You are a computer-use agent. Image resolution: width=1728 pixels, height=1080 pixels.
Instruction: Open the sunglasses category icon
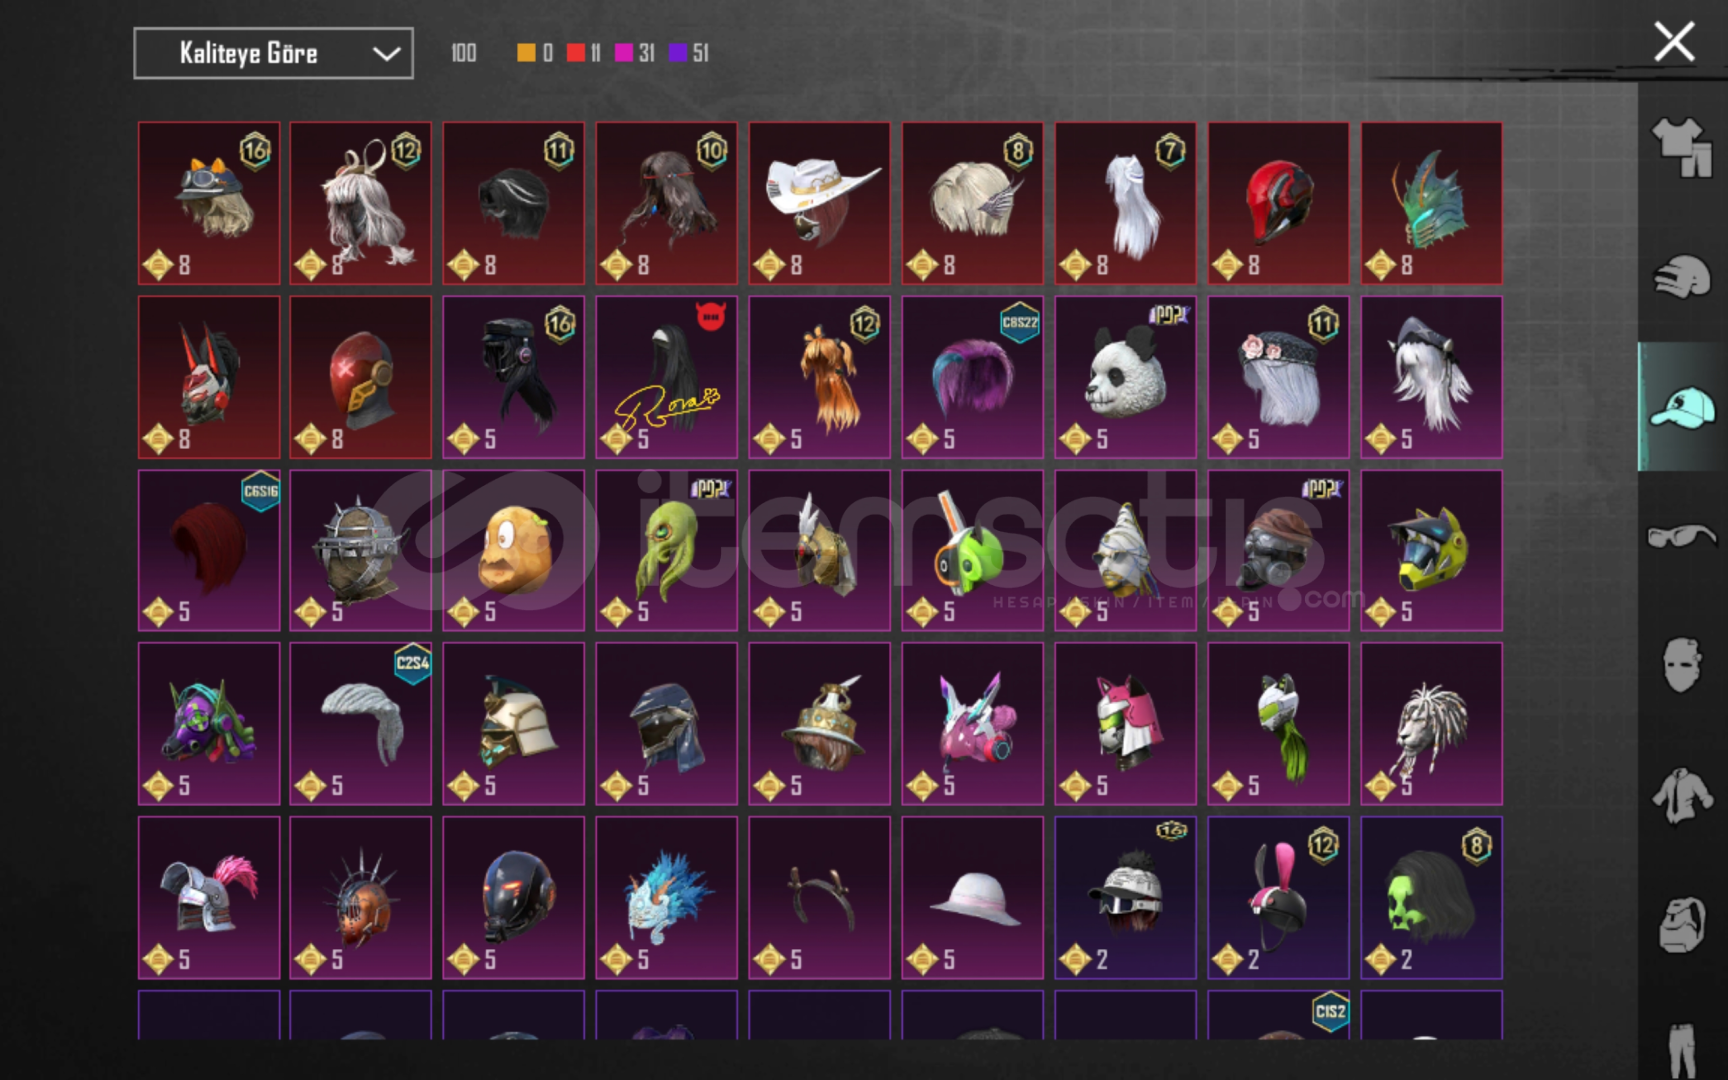[1682, 536]
